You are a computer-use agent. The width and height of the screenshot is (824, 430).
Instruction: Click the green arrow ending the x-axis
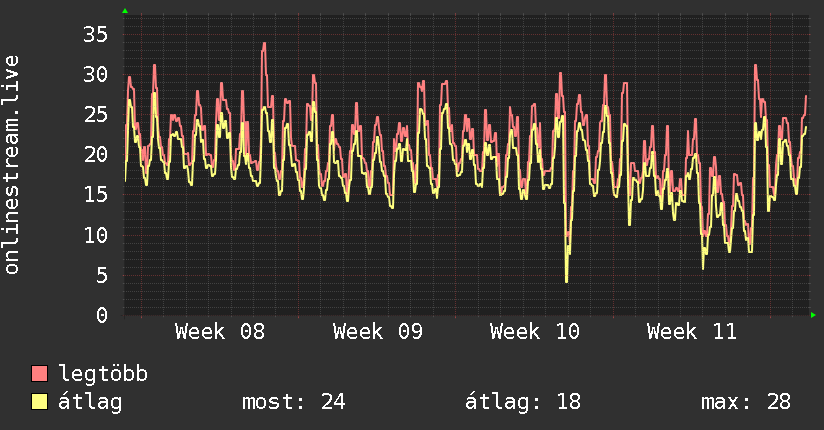[x=813, y=315]
